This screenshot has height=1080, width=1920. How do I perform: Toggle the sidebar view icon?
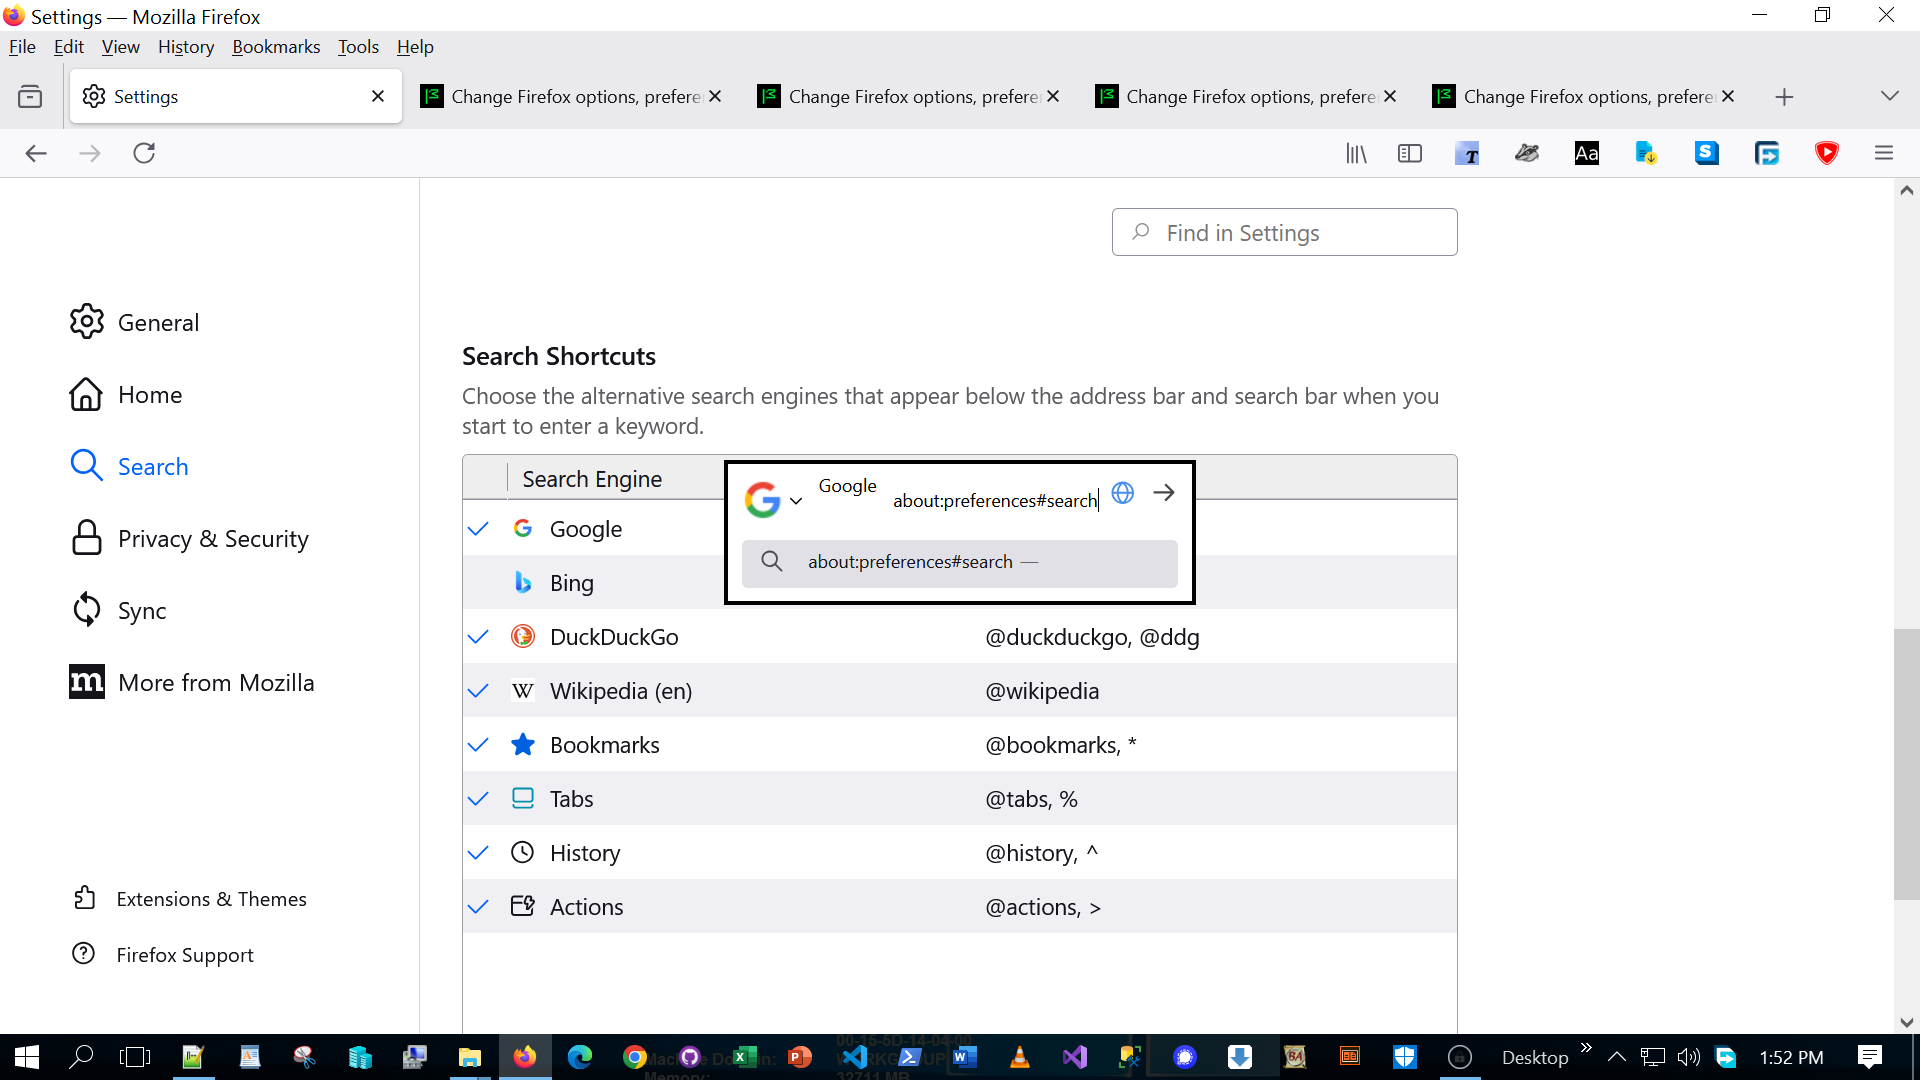(1410, 153)
